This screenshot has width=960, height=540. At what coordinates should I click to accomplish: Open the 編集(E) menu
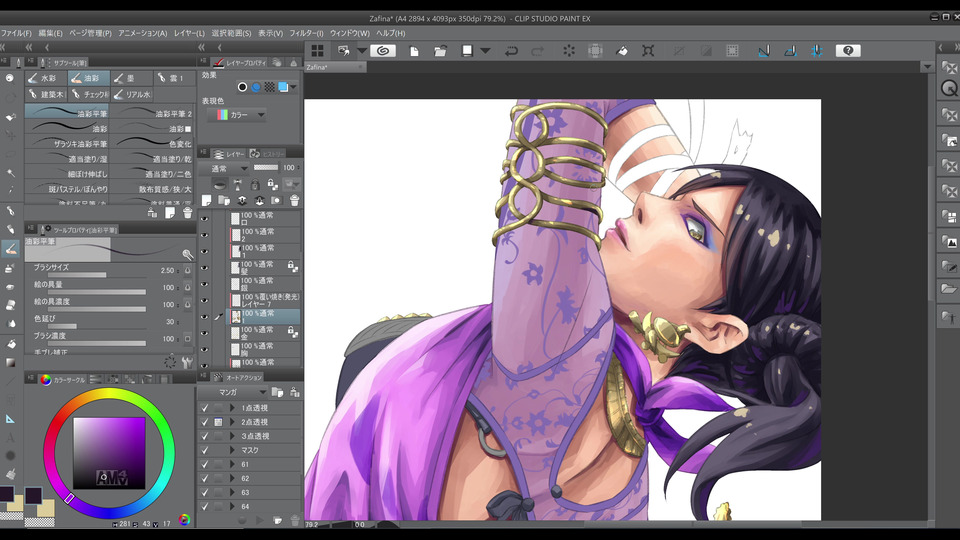(x=50, y=33)
